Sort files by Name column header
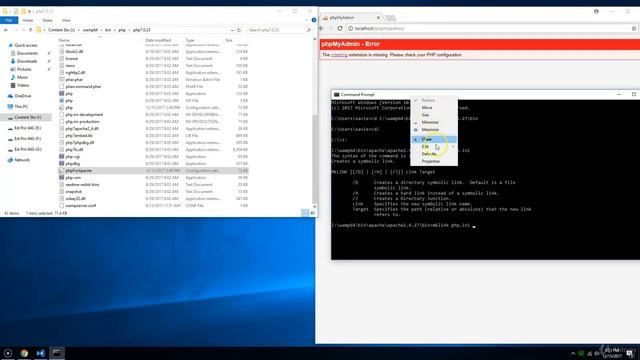 point(64,40)
